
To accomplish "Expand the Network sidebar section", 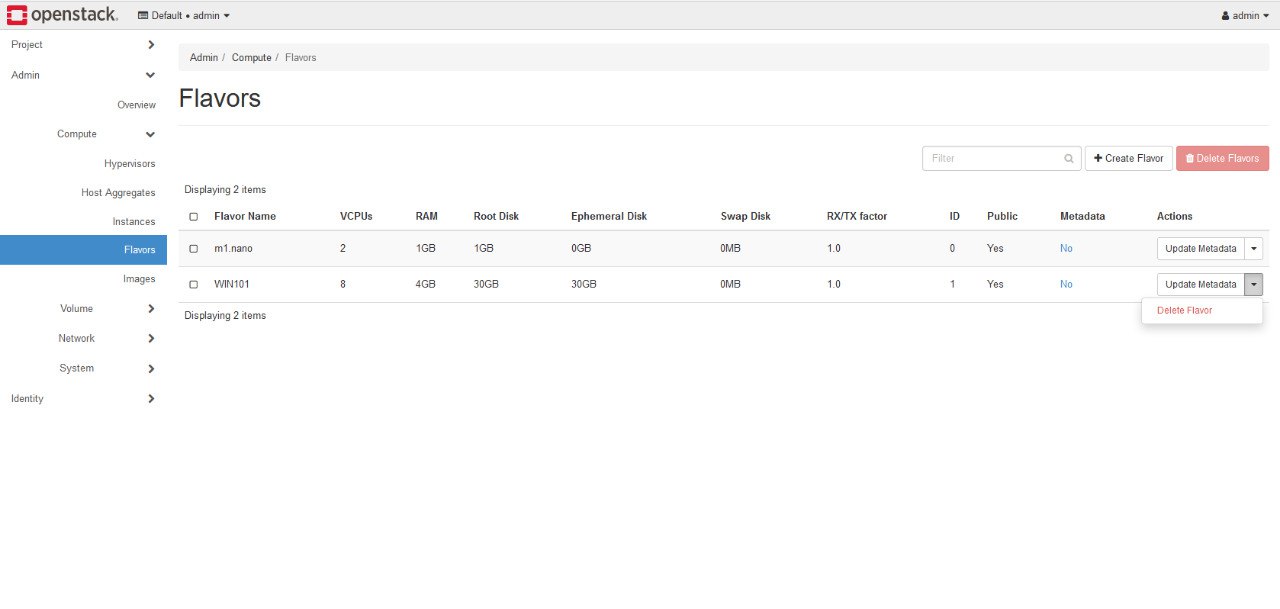I will 150,339.
